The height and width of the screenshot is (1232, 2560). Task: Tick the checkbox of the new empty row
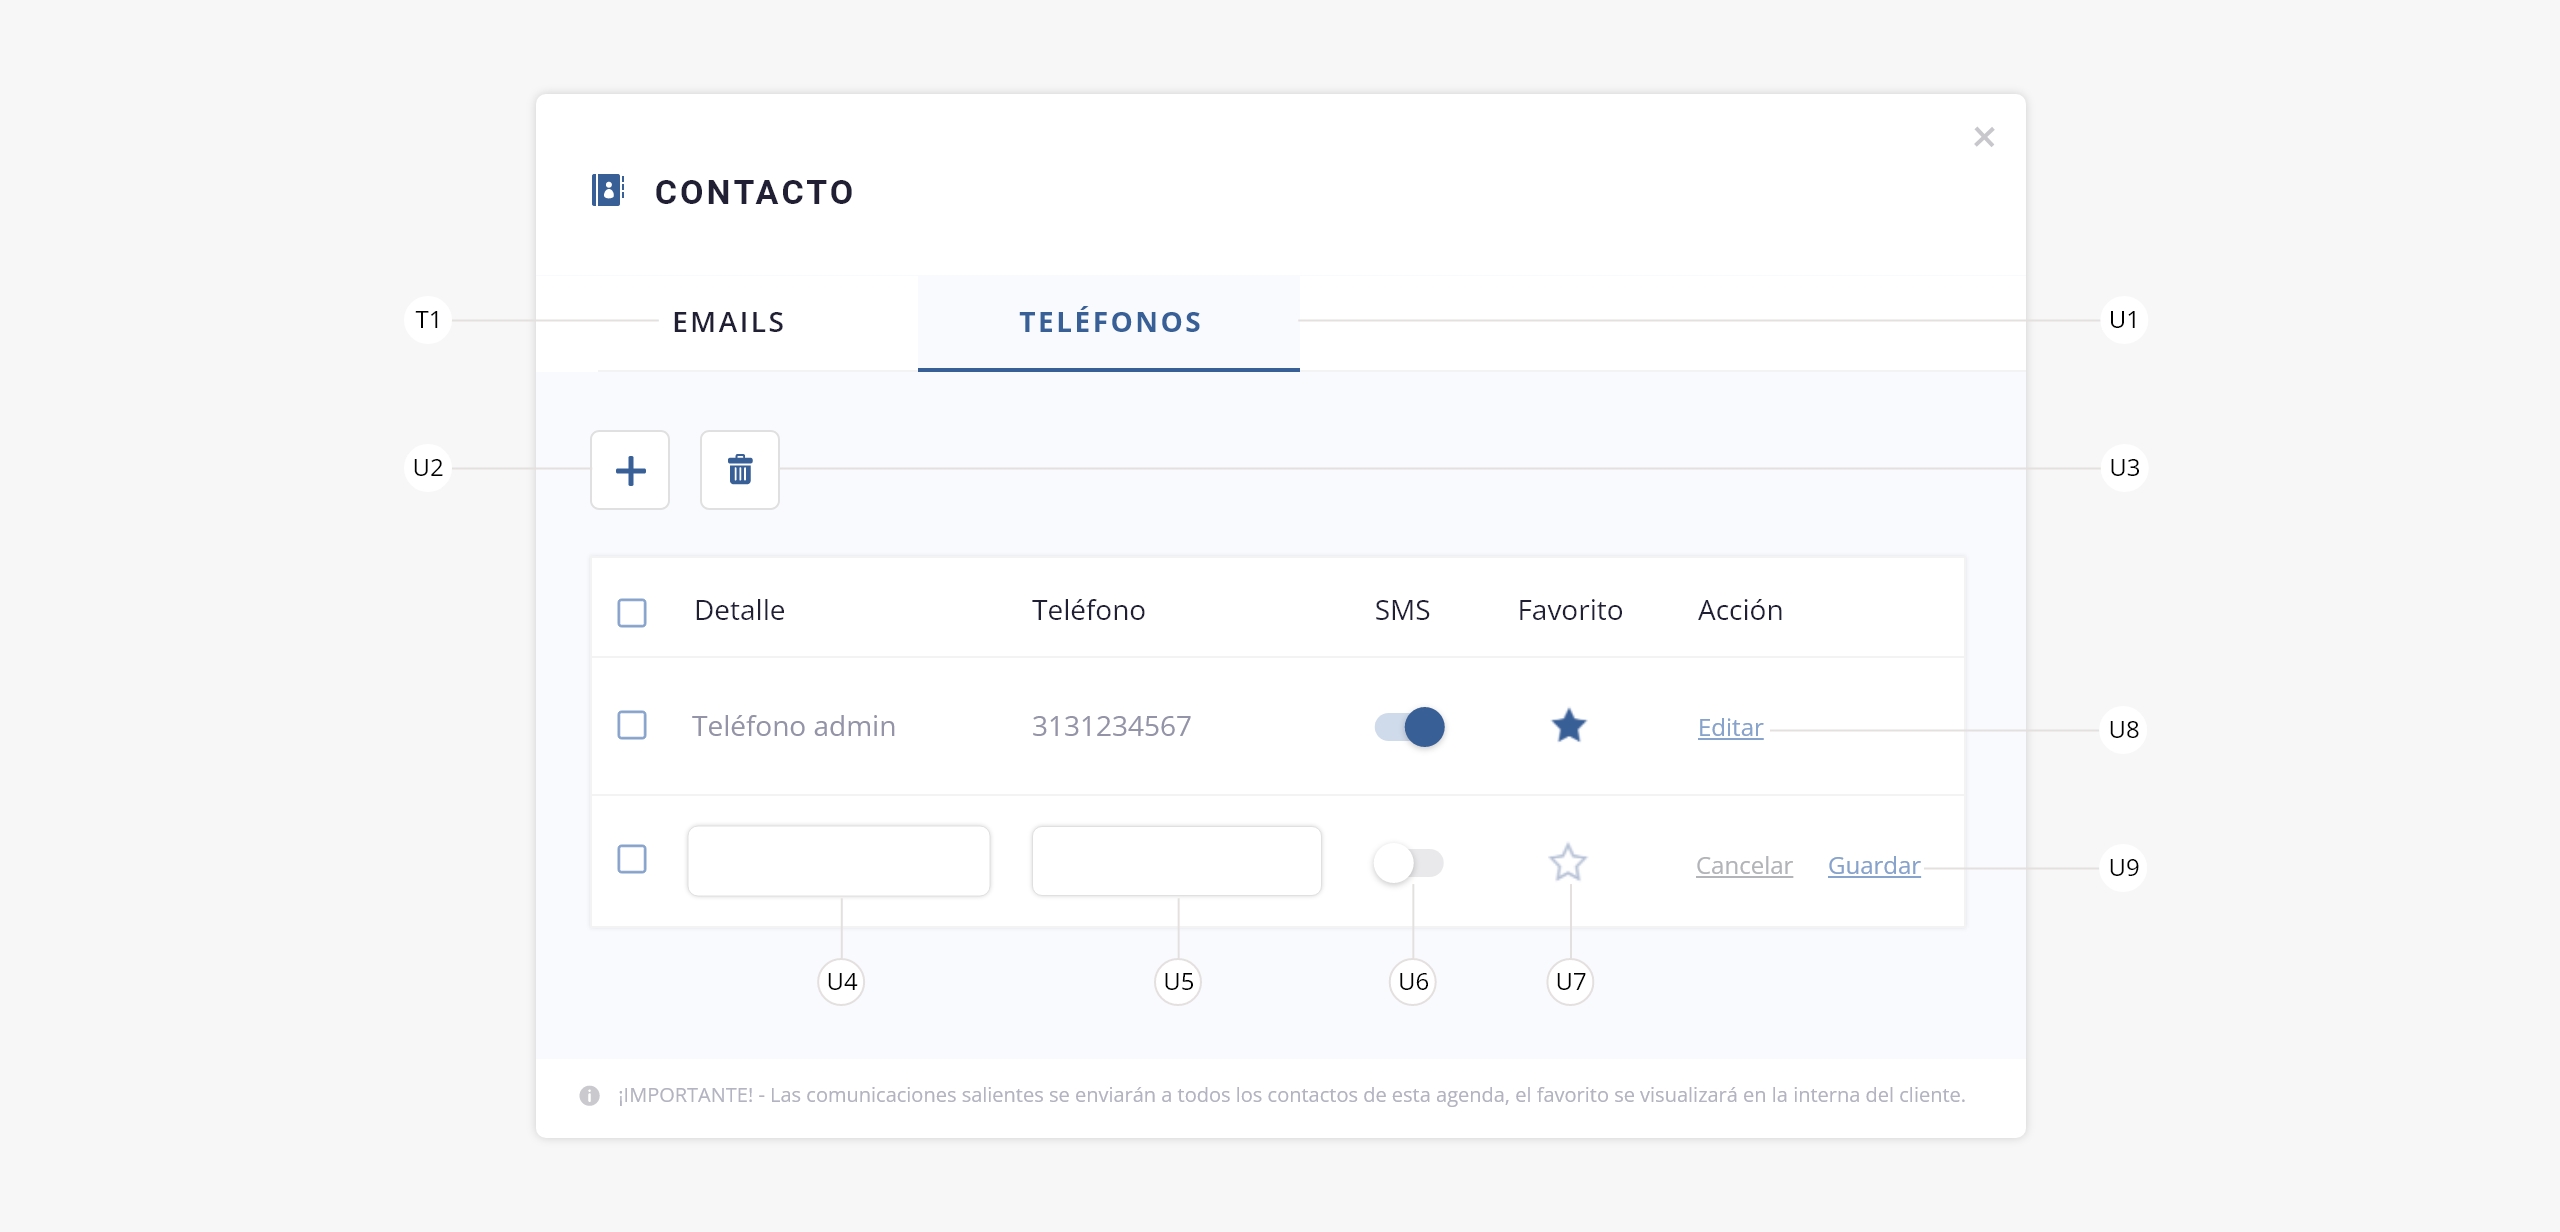point(632,859)
